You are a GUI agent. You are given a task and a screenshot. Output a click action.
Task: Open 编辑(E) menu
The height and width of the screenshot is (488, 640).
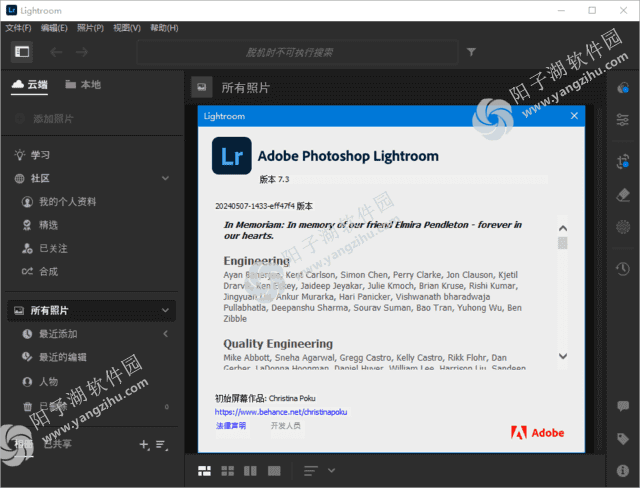point(54,28)
